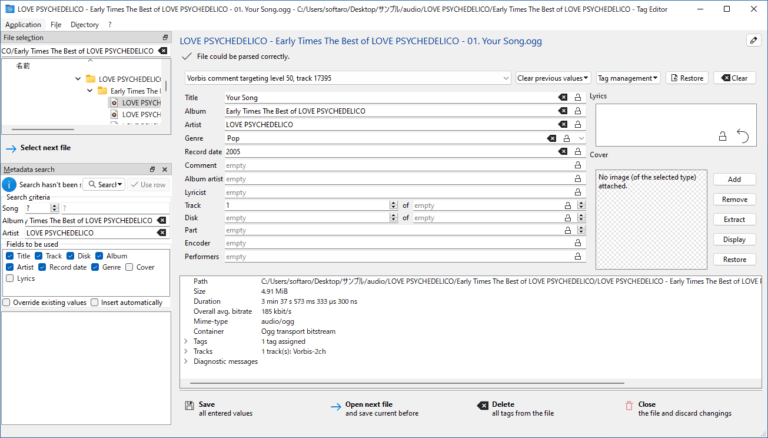Undock the Metadata search panel
The height and width of the screenshot is (438, 768).
[152, 169]
